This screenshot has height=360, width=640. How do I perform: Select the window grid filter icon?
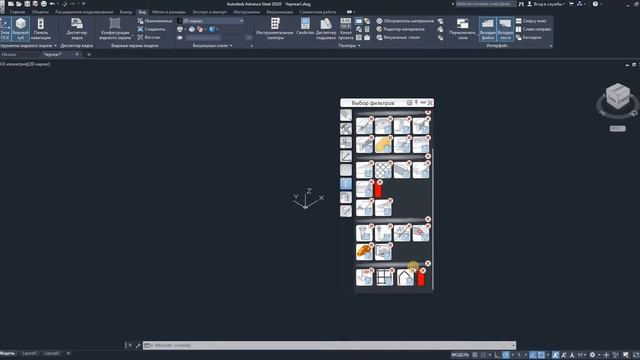point(384,277)
